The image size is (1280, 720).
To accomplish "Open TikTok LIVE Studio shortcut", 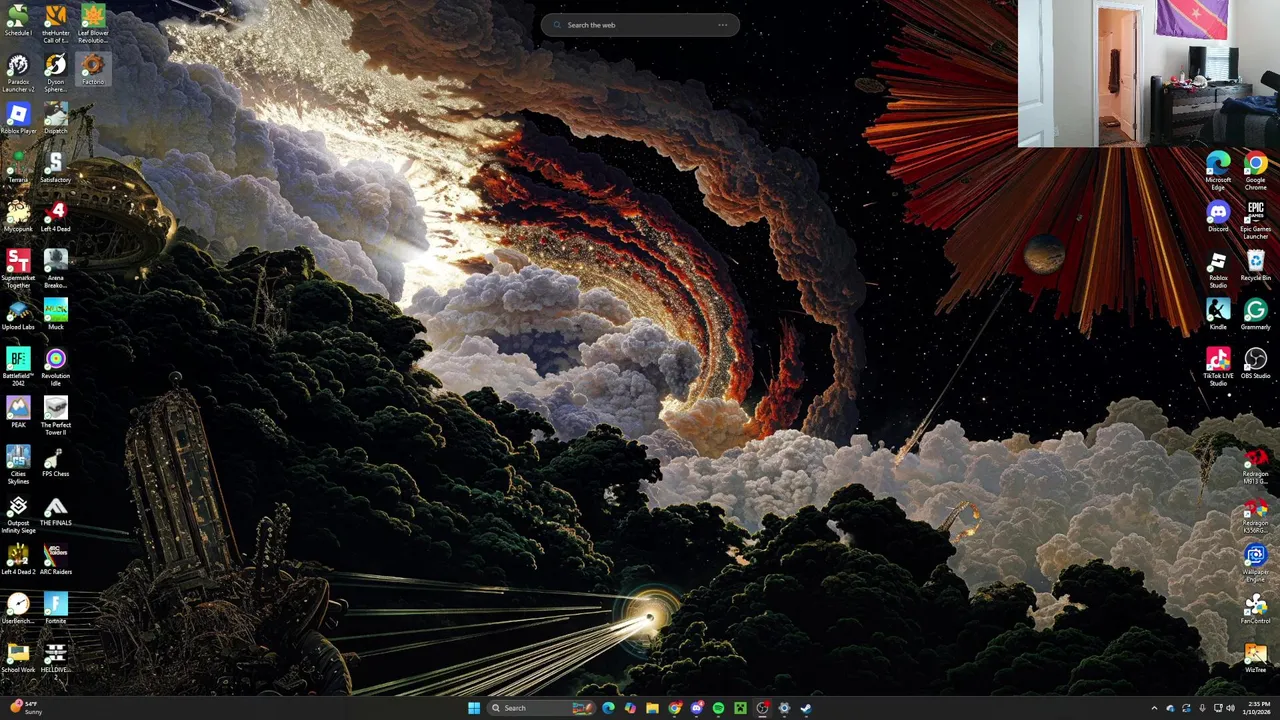I will [1218, 366].
